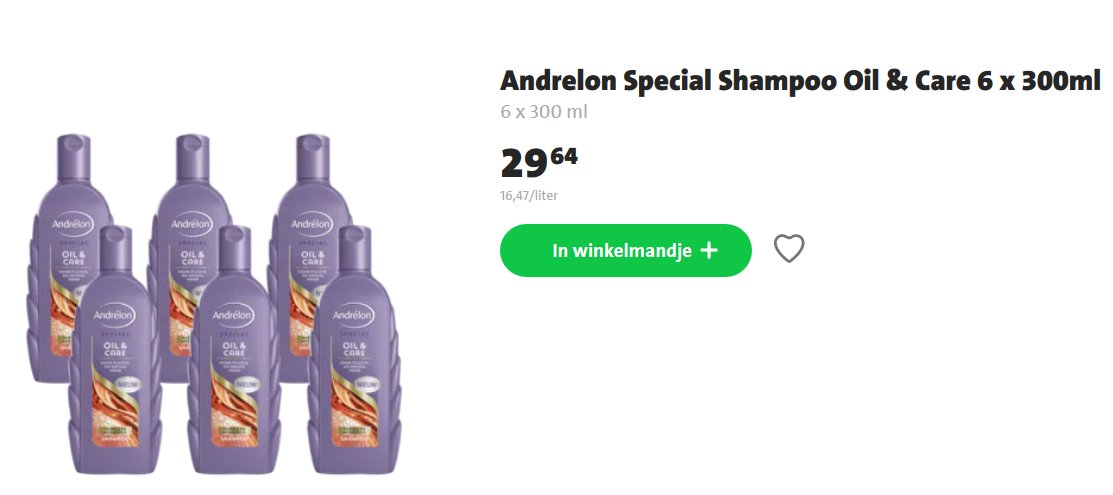Viewport: 1113px width, 495px height.
Task: Open the front-right shampoo bottle image
Action: 354,350
